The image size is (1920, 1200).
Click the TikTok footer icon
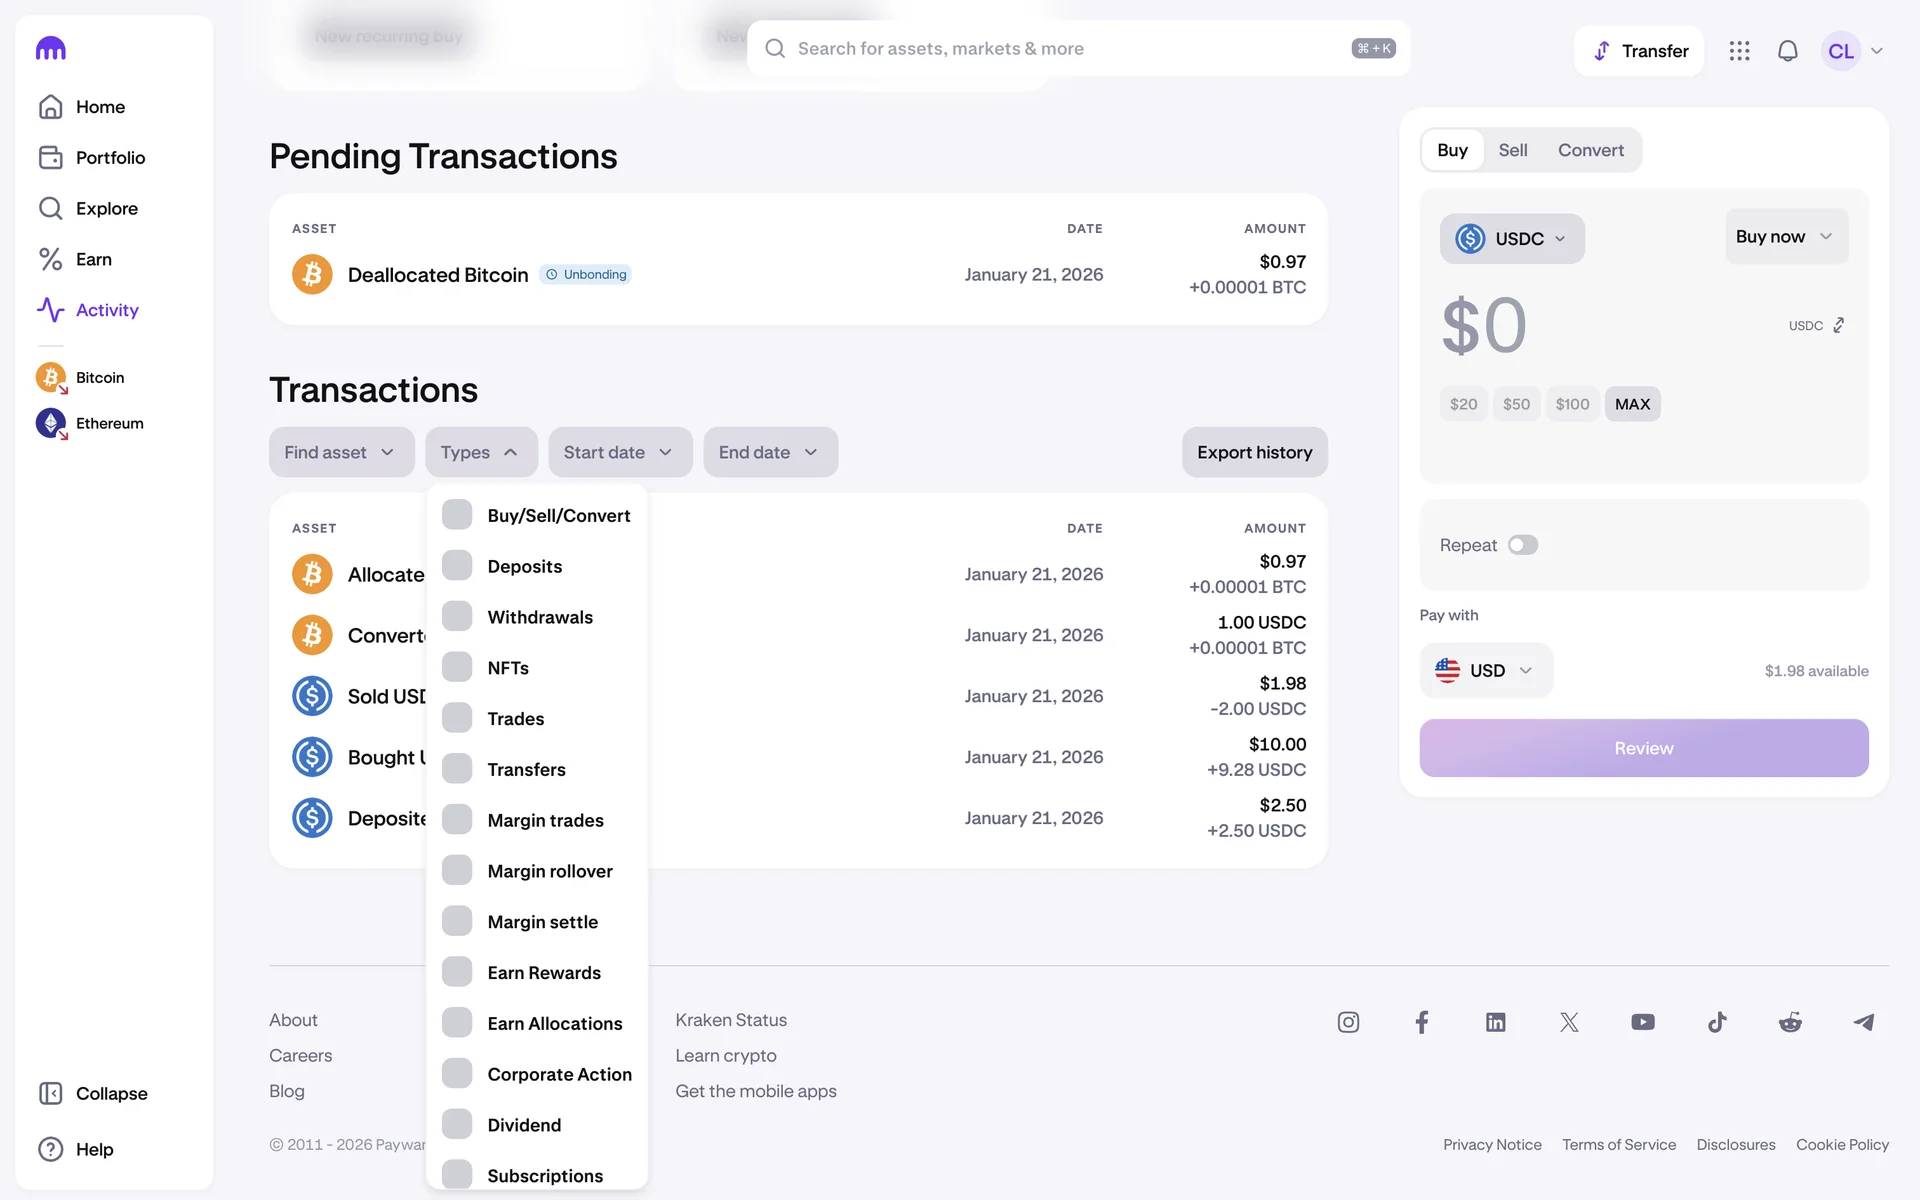pos(1717,1022)
